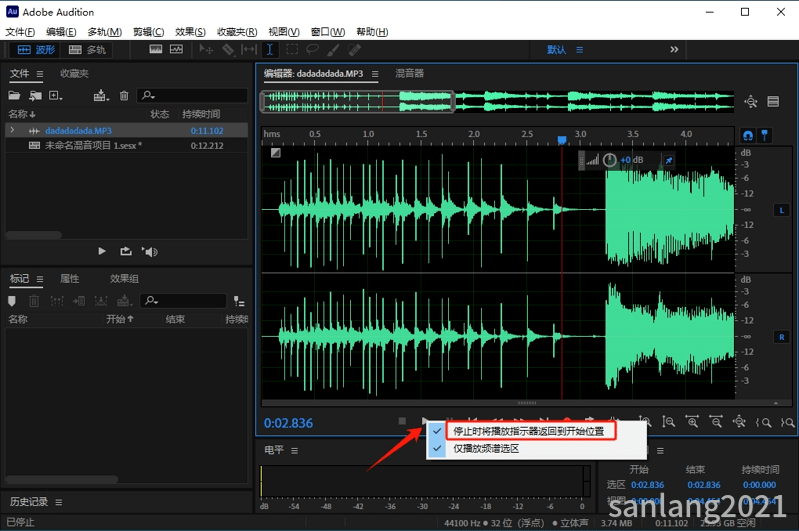799x531 pixels.
Task: Expand the dadadadada.MP3 file entry
Action: coord(12,130)
